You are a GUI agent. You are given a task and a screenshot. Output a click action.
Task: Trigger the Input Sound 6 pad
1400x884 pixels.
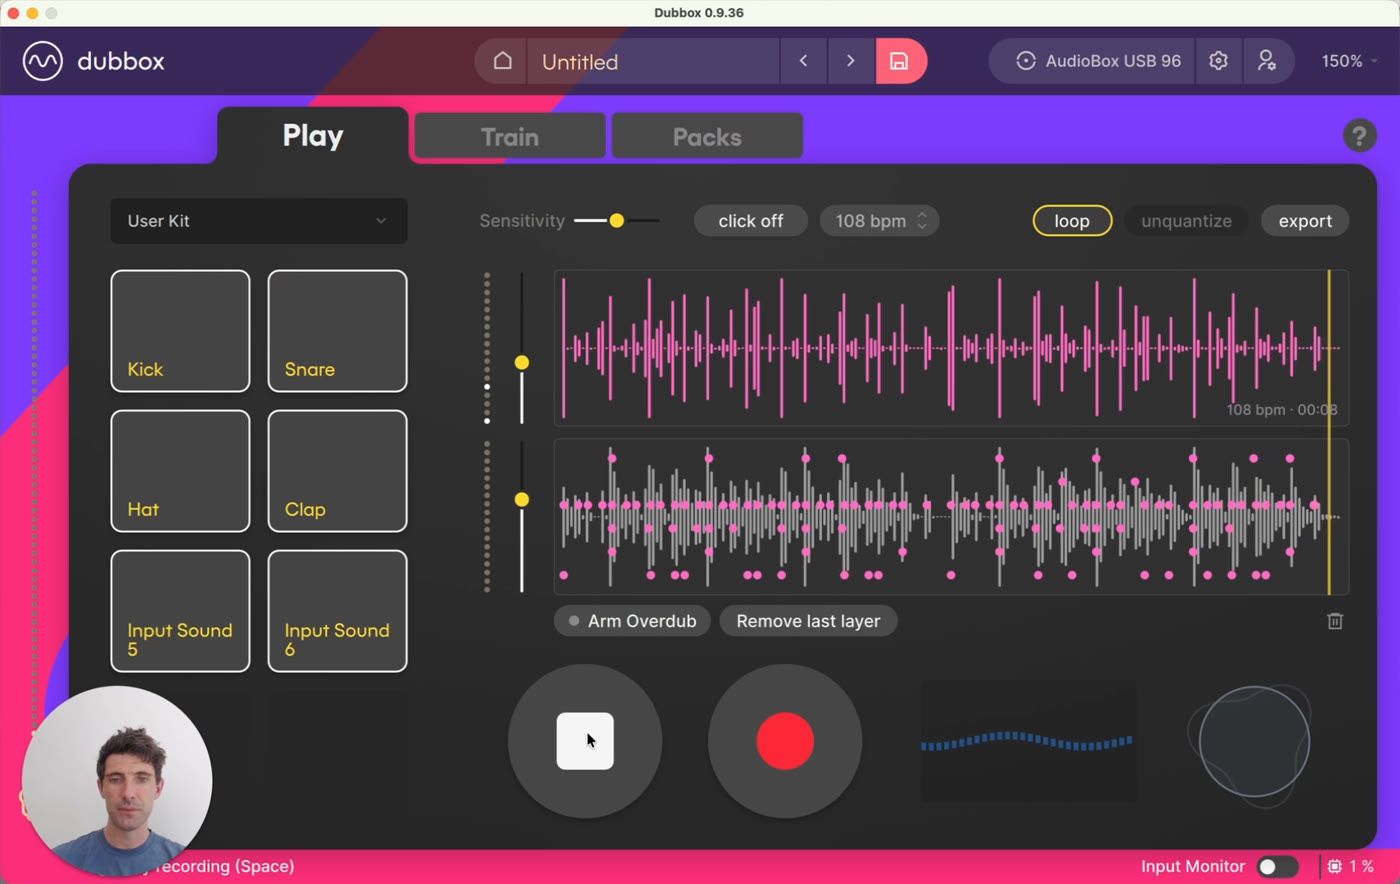(x=337, y=611)
